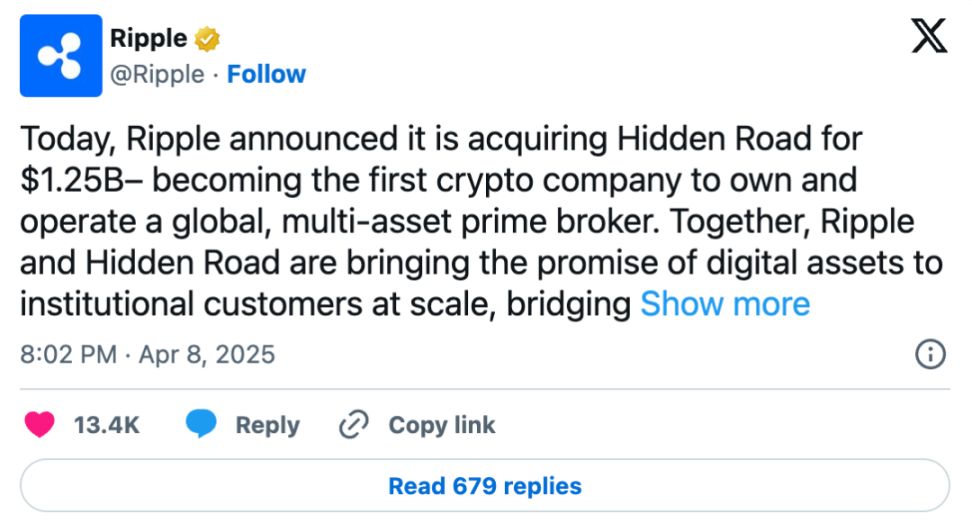
Task: Click the info circle icon
Action: [x=931, y=354]
